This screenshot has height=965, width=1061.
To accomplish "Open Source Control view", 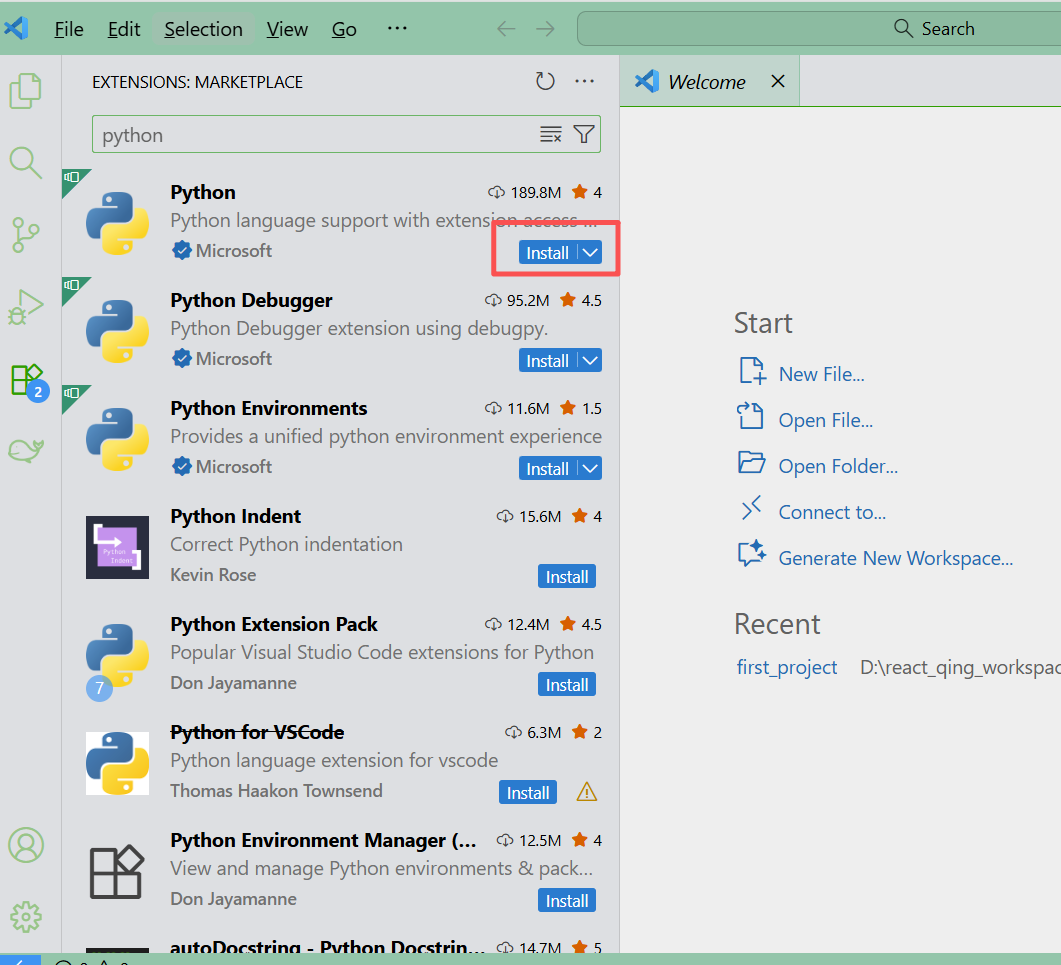I will 26,235.
